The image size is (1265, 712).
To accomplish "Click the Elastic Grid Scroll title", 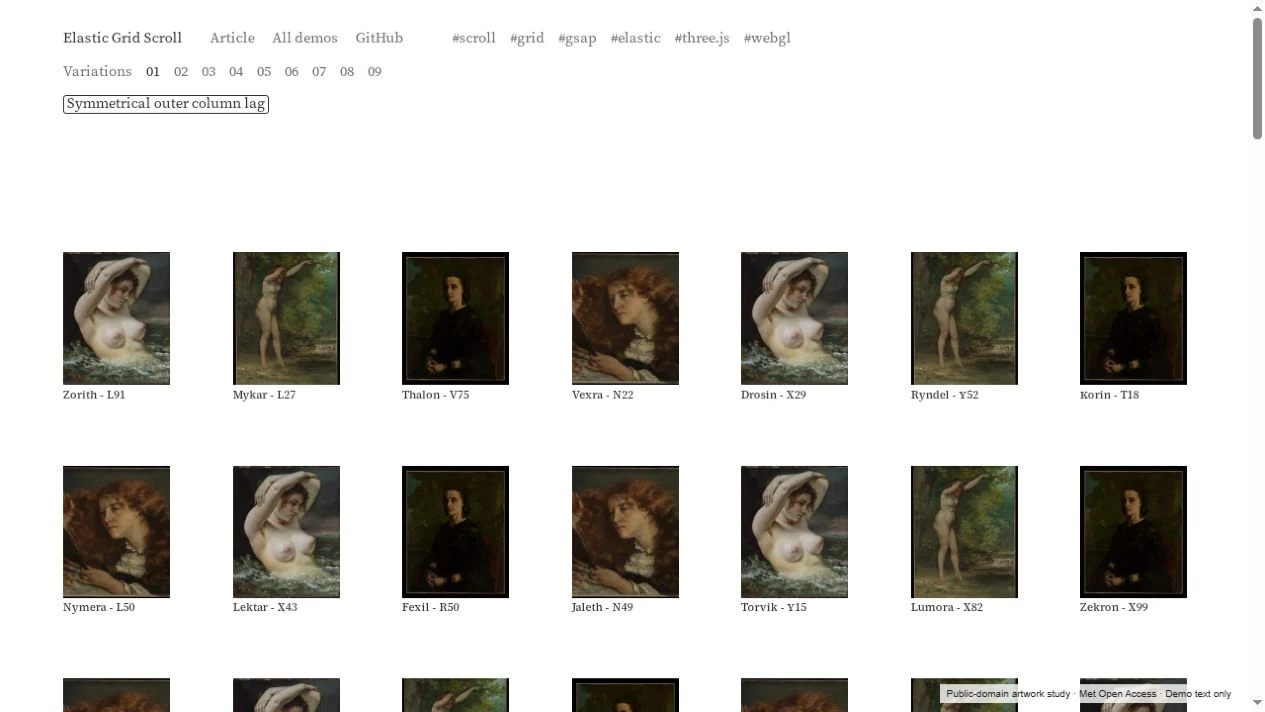I will [x=122, y=38].
